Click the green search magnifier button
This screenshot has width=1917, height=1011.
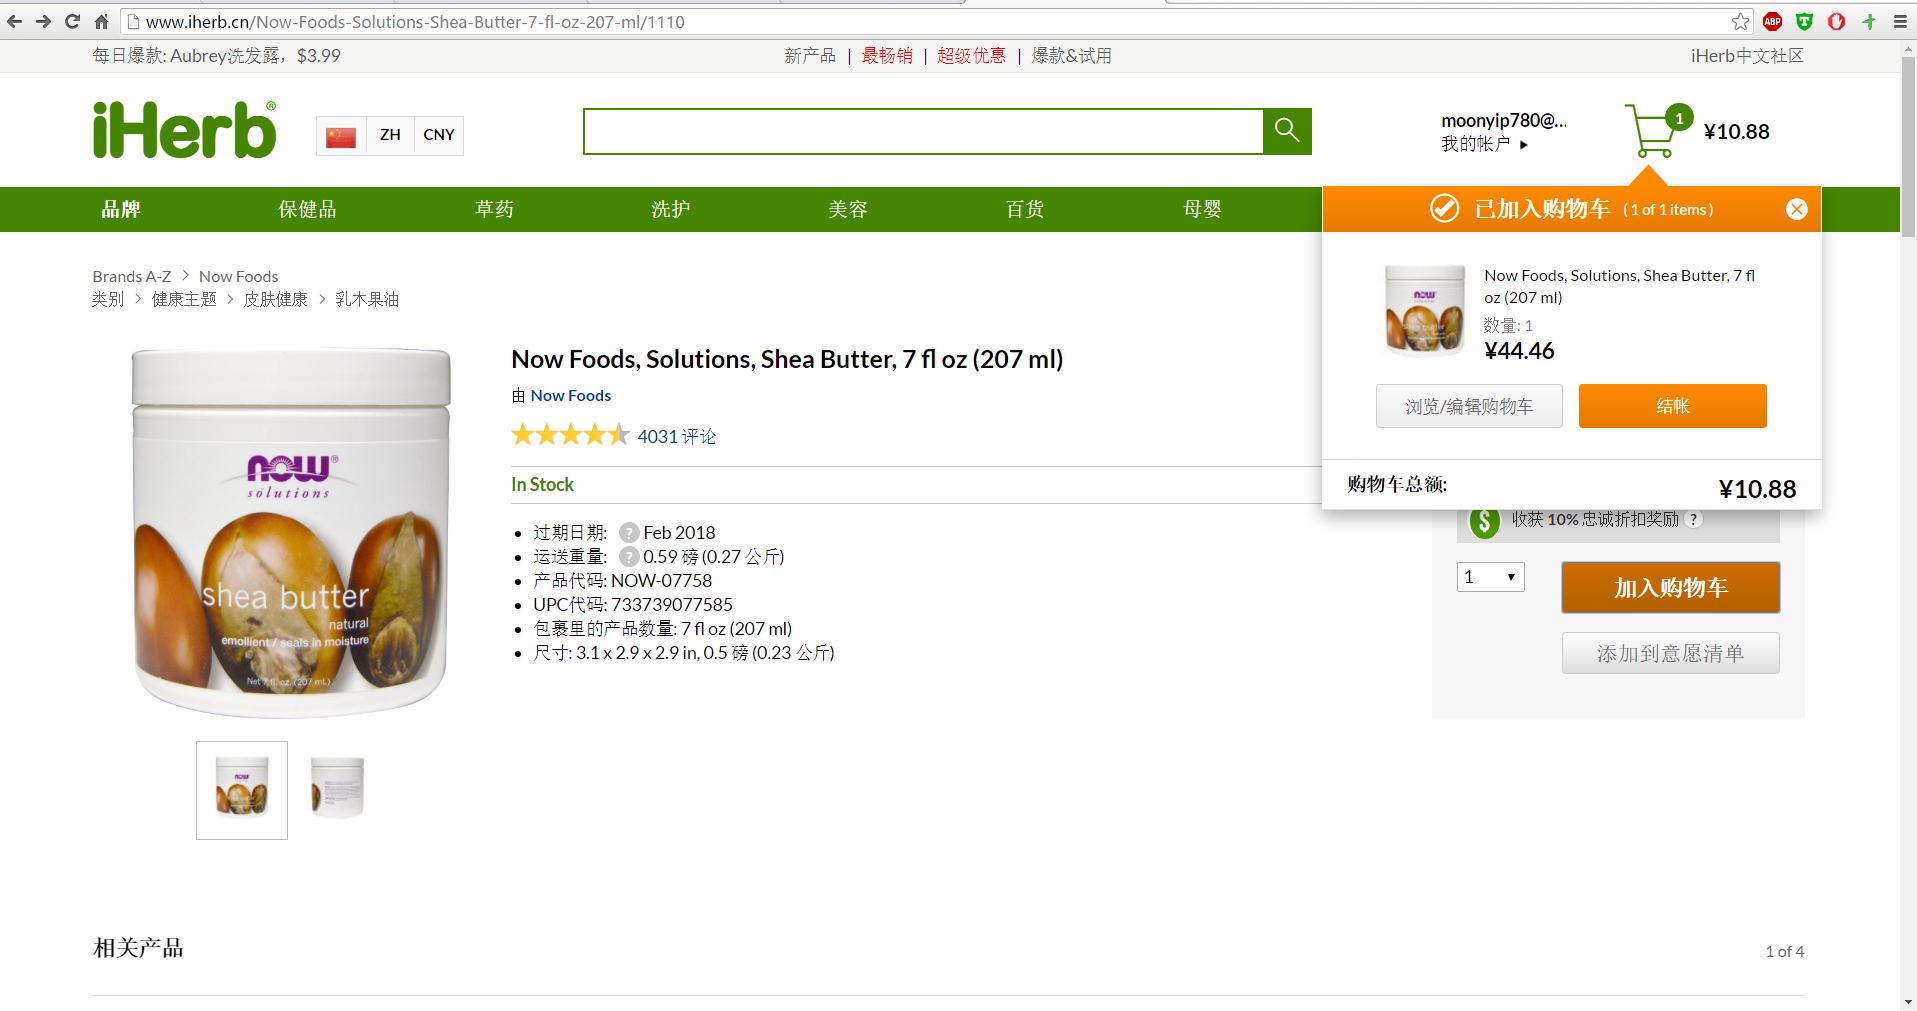1287,131
